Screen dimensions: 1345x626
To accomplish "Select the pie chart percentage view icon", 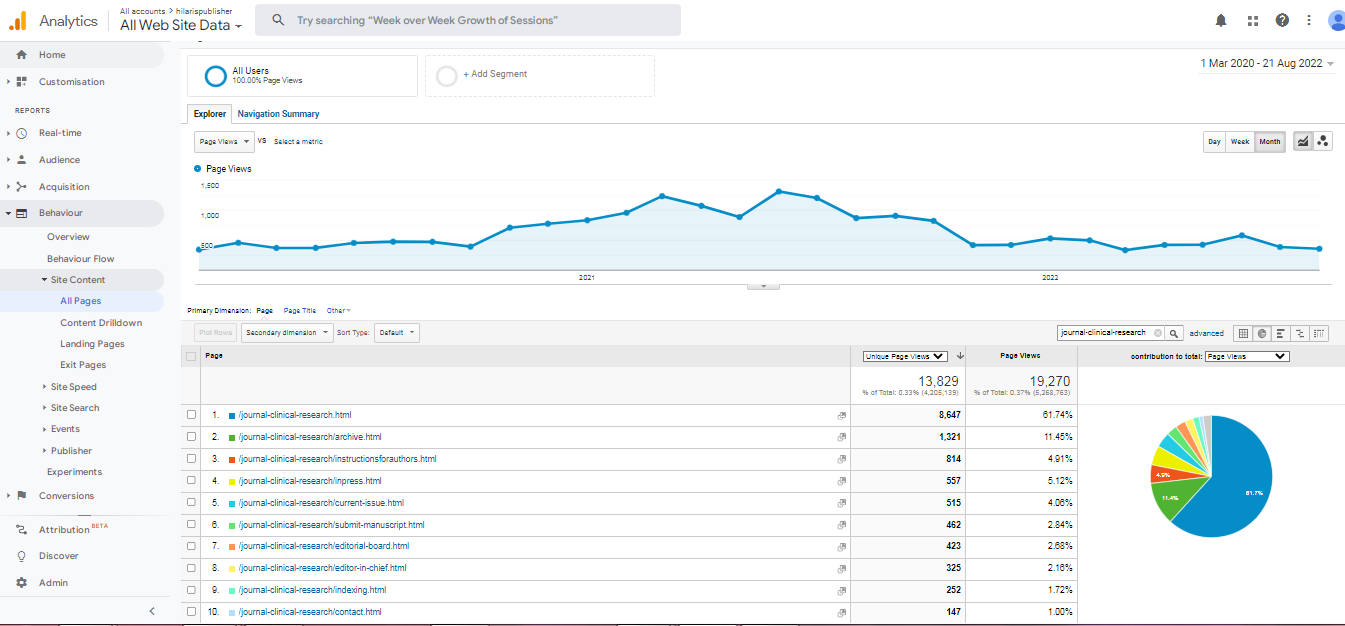I will [x=1262, y=333].
